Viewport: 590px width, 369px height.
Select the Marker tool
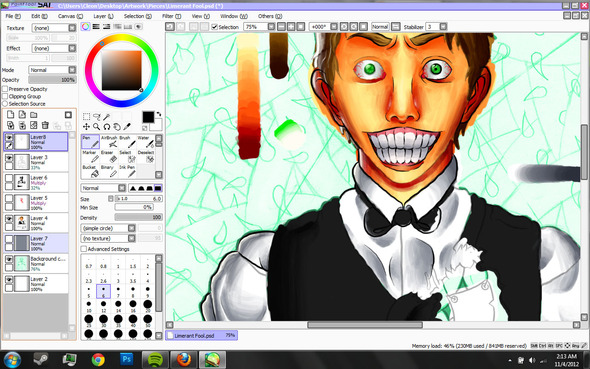(x=90, y=156)
